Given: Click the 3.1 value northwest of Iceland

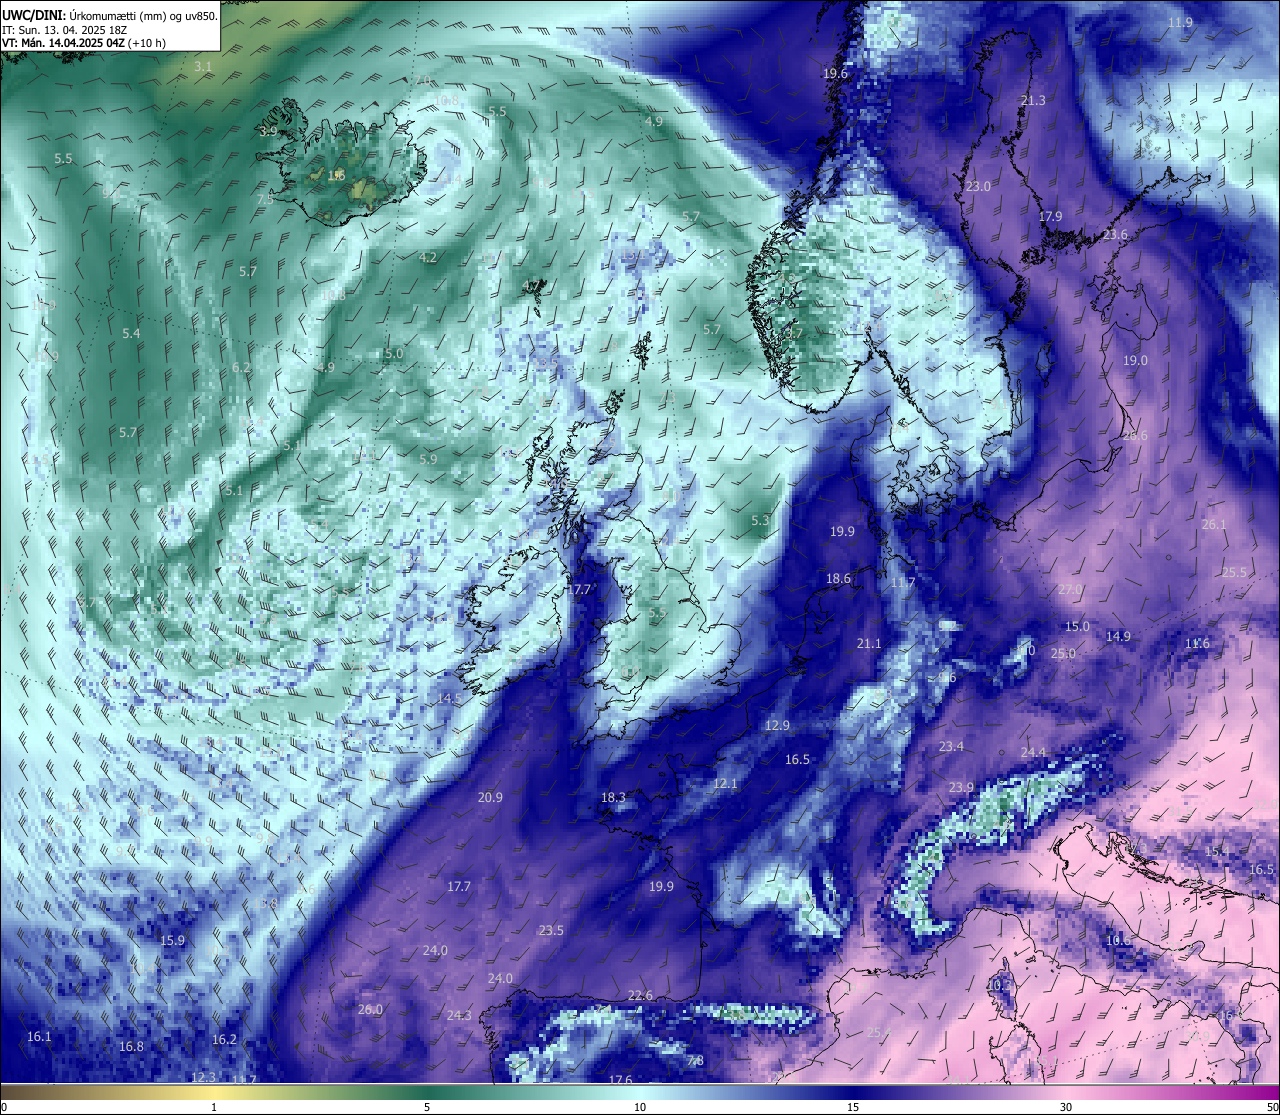Looking at the screenshot, I should tap(203, 67).
